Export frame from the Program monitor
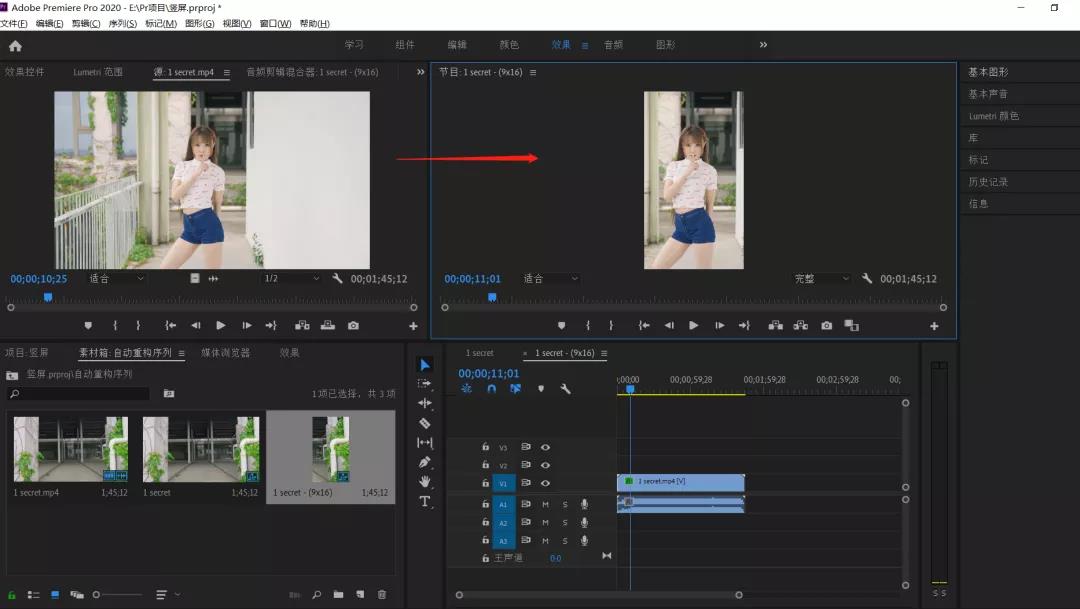Viewport: 1080px width, 609px height. click(826, 326)
